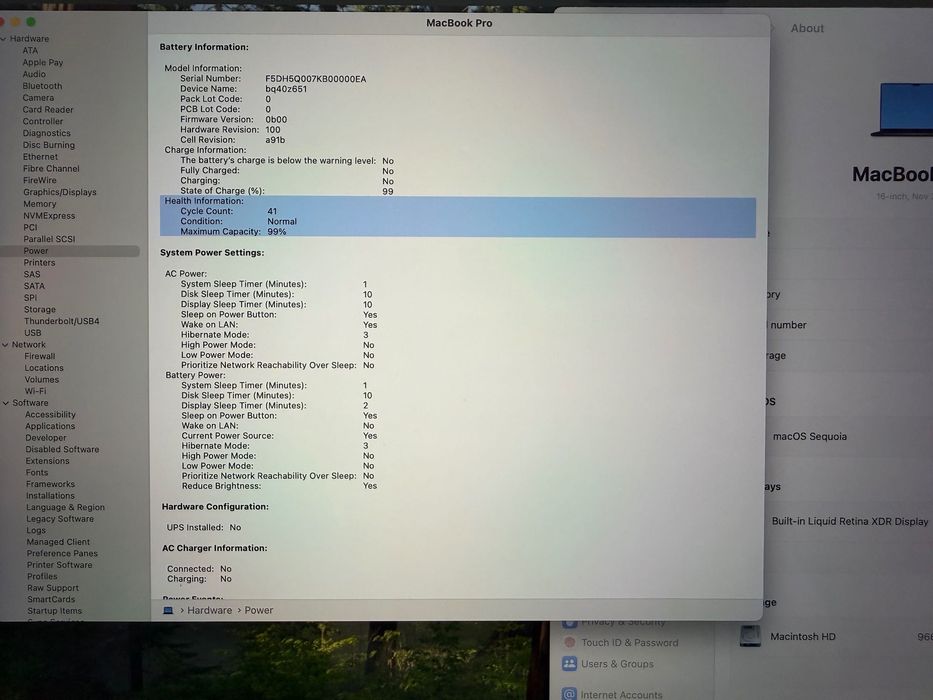Select Ethernet in the sidebar
Image resolution: width=933 pixels, height=700 pixels.
40,157
